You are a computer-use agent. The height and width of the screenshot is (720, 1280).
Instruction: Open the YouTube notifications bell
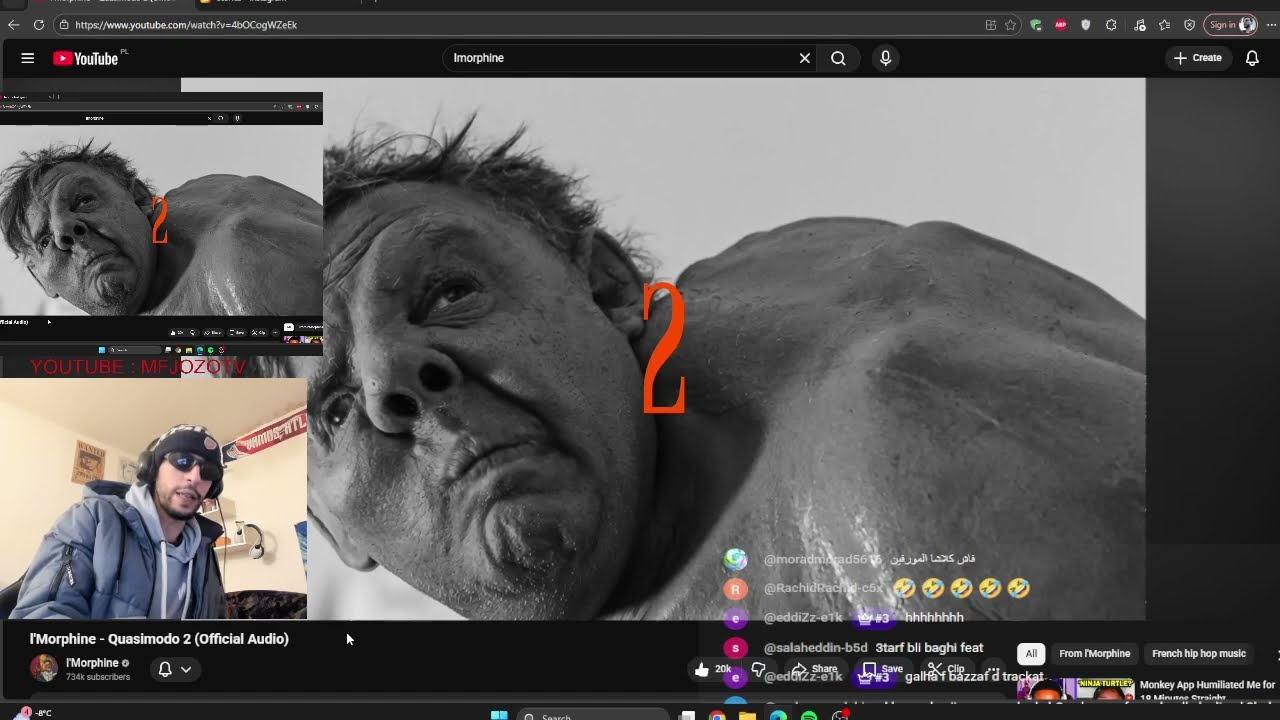click(x=1252, y=58)
